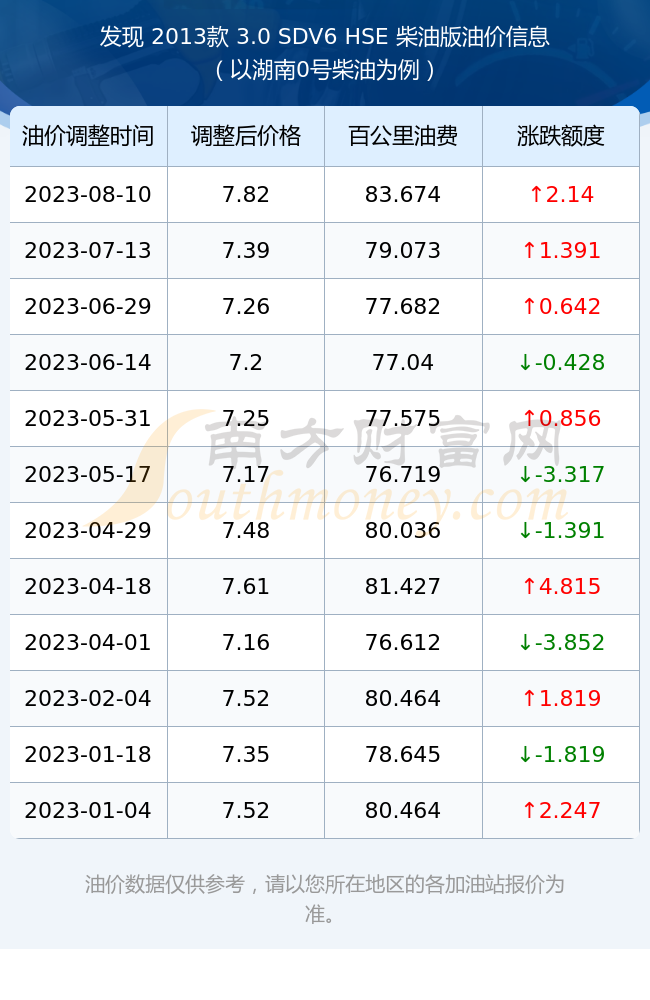The width and height of the screenshot is (650, 1000).
Task: Click the fuel cost 77.04 cell
Action: pyautogui.click(x=403, y=362)
